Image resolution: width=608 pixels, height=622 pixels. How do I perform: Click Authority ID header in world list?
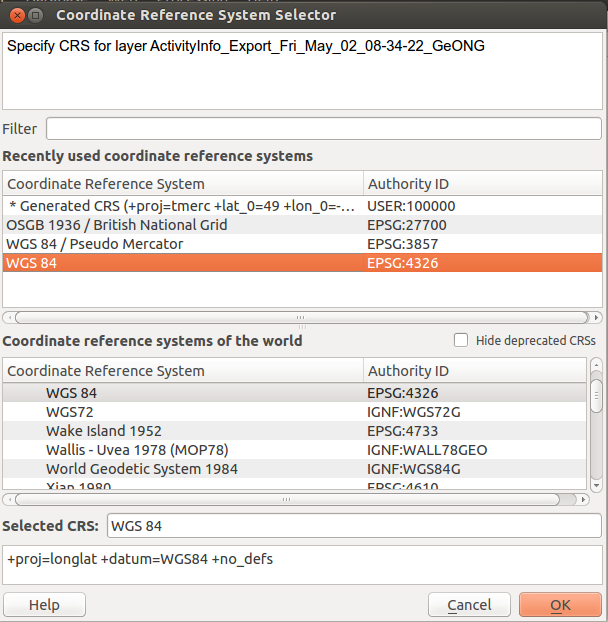tap(475, 371)
